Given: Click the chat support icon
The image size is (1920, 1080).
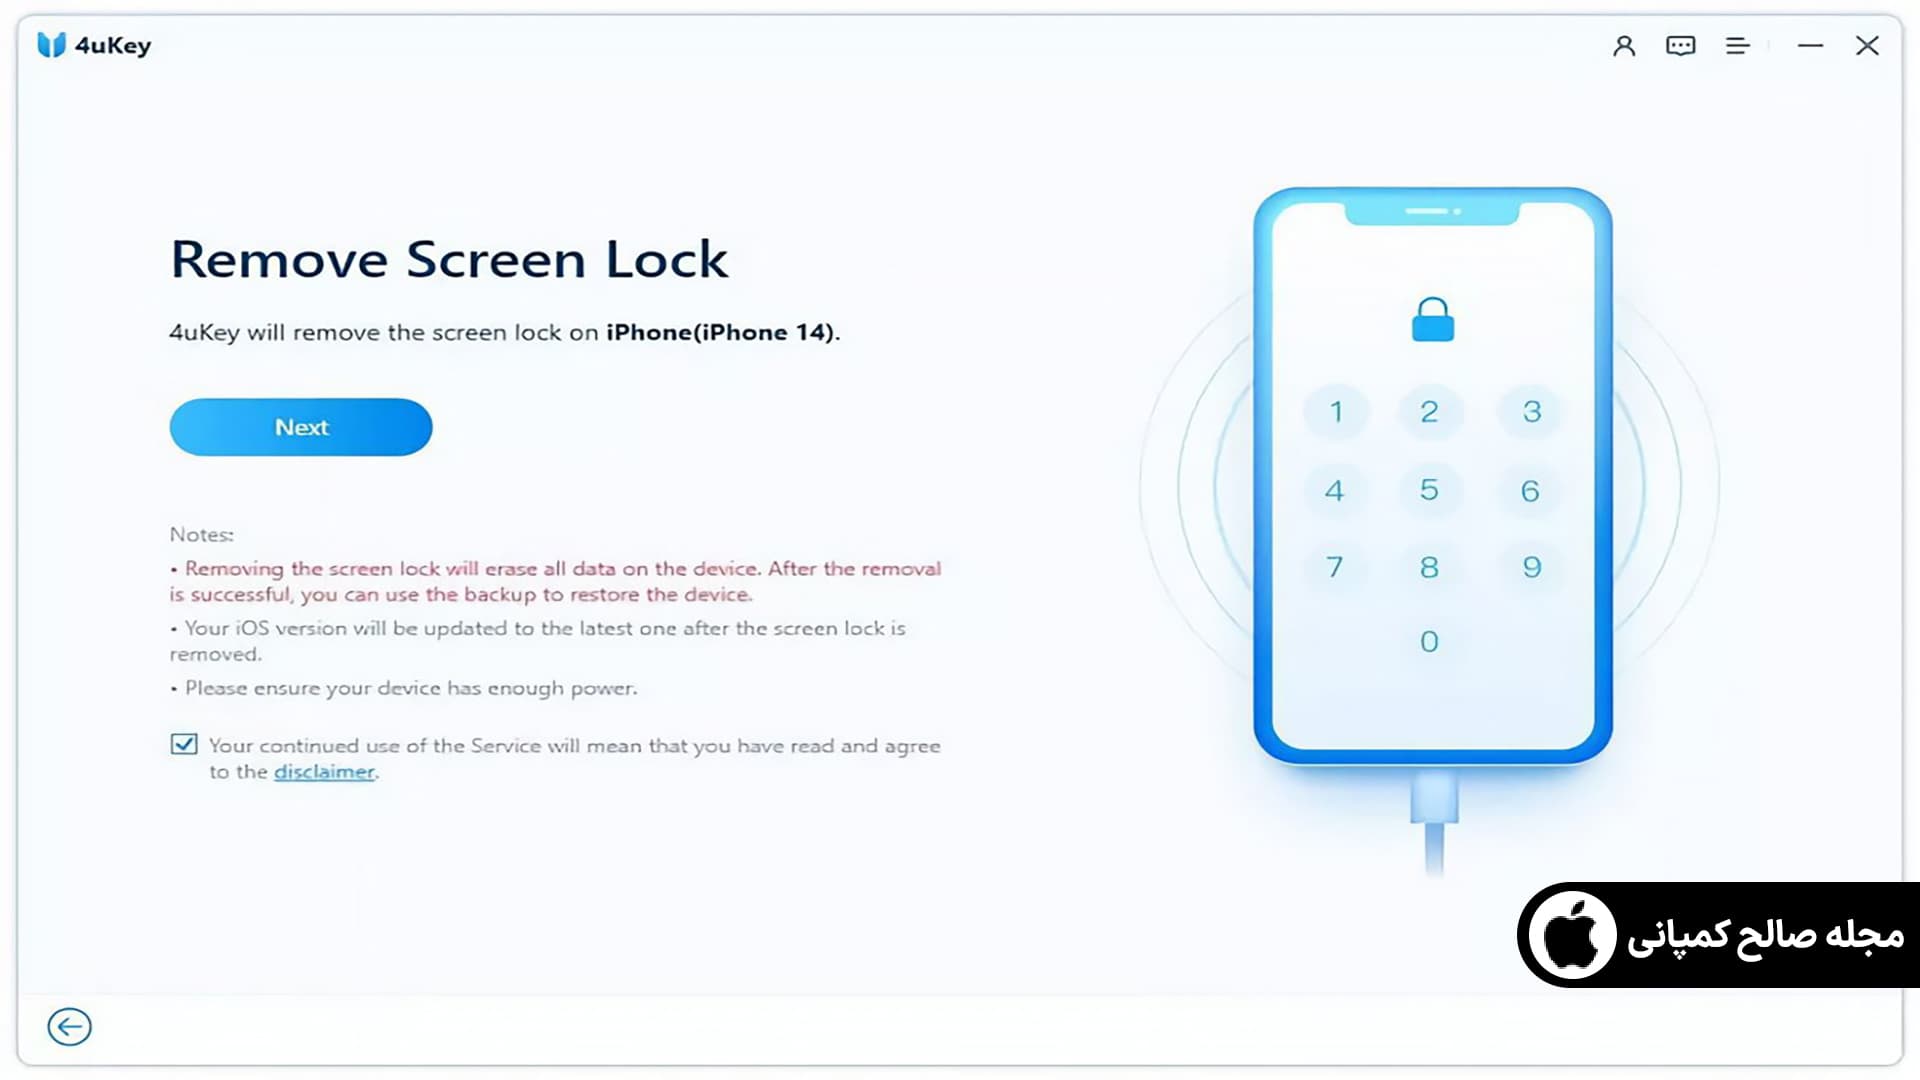Looking at the screenshot, I should [x=1681, y=46].
